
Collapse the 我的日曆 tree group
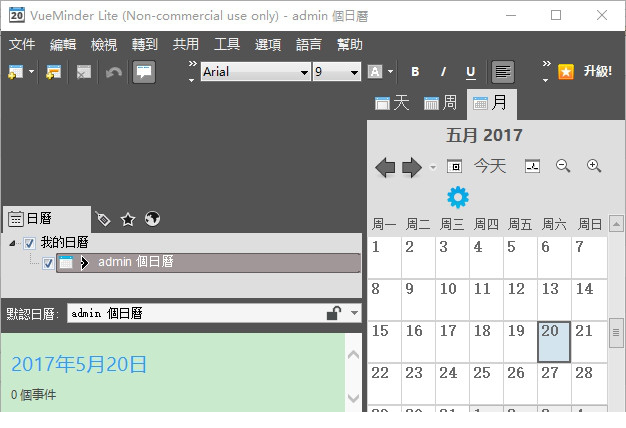pyautogui.click(x=12, y=243)
